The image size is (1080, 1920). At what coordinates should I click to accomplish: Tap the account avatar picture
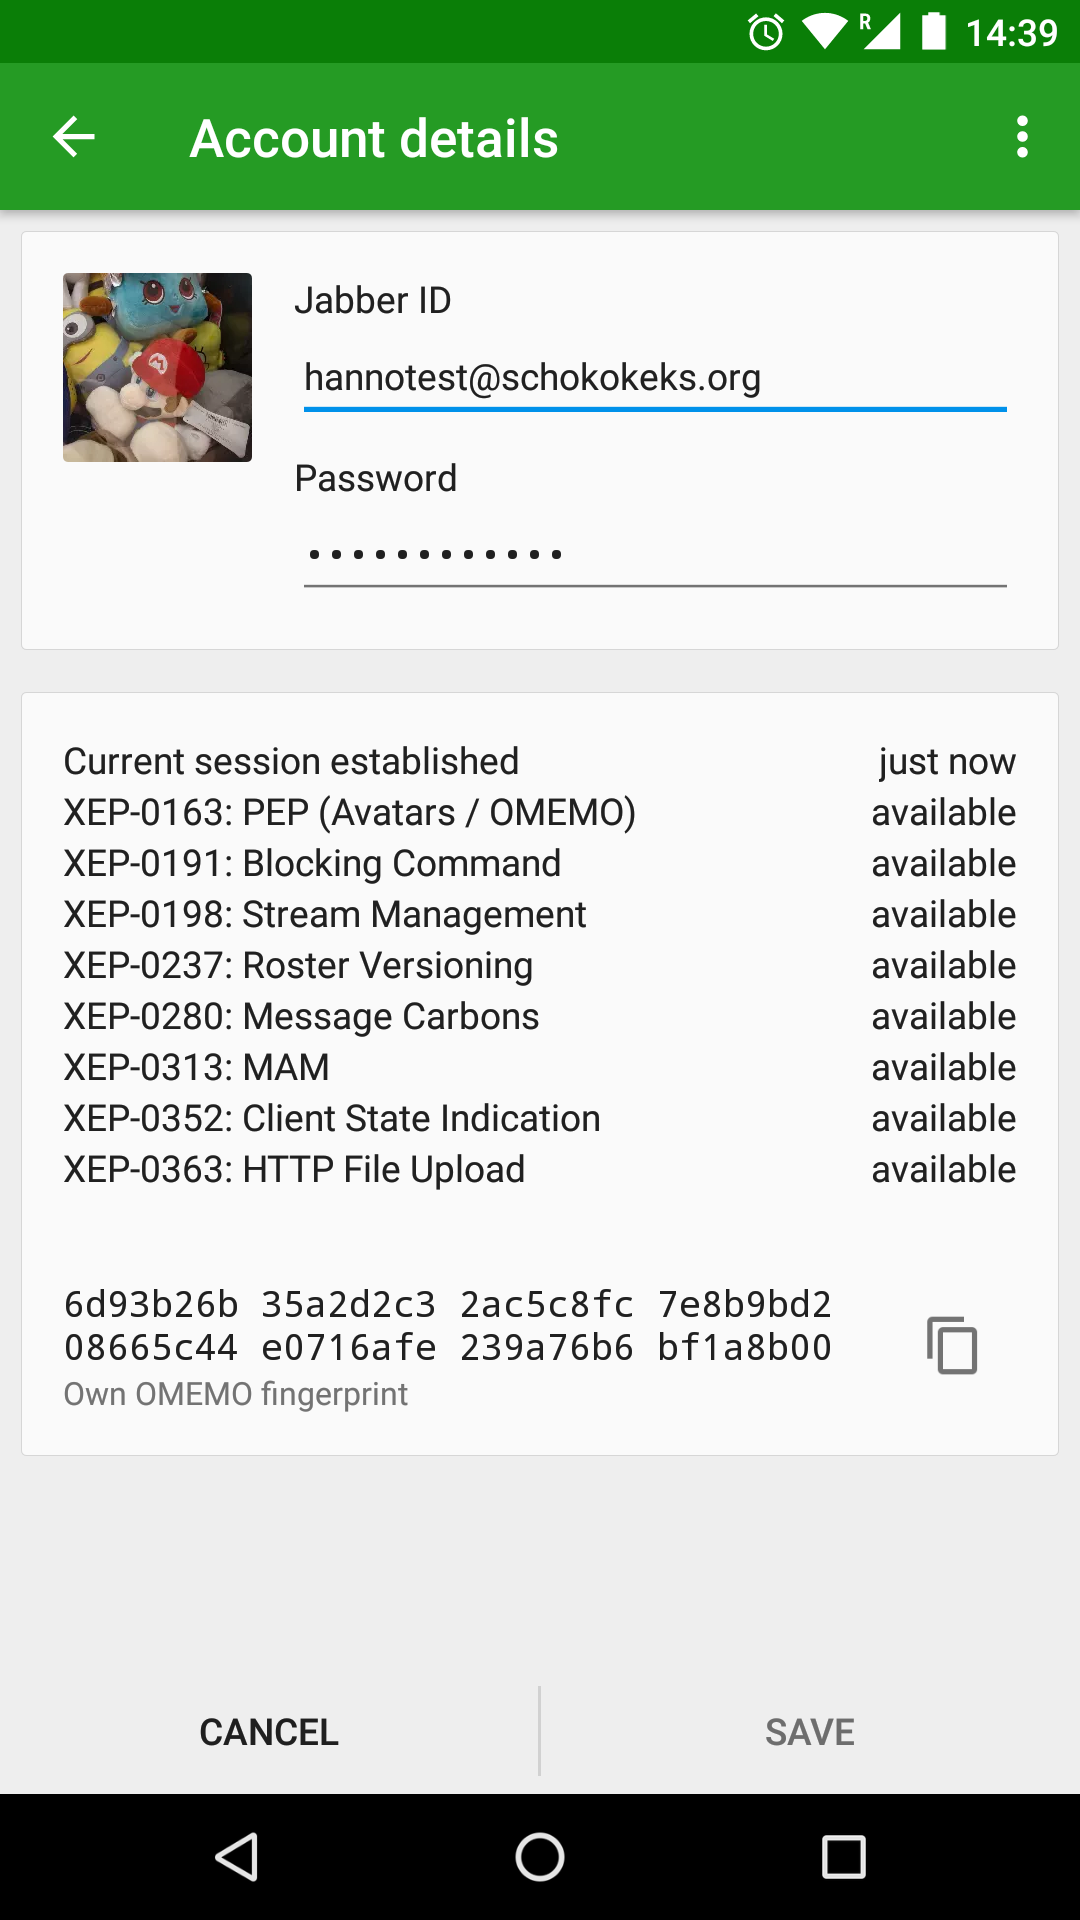(x=157, y=367)
